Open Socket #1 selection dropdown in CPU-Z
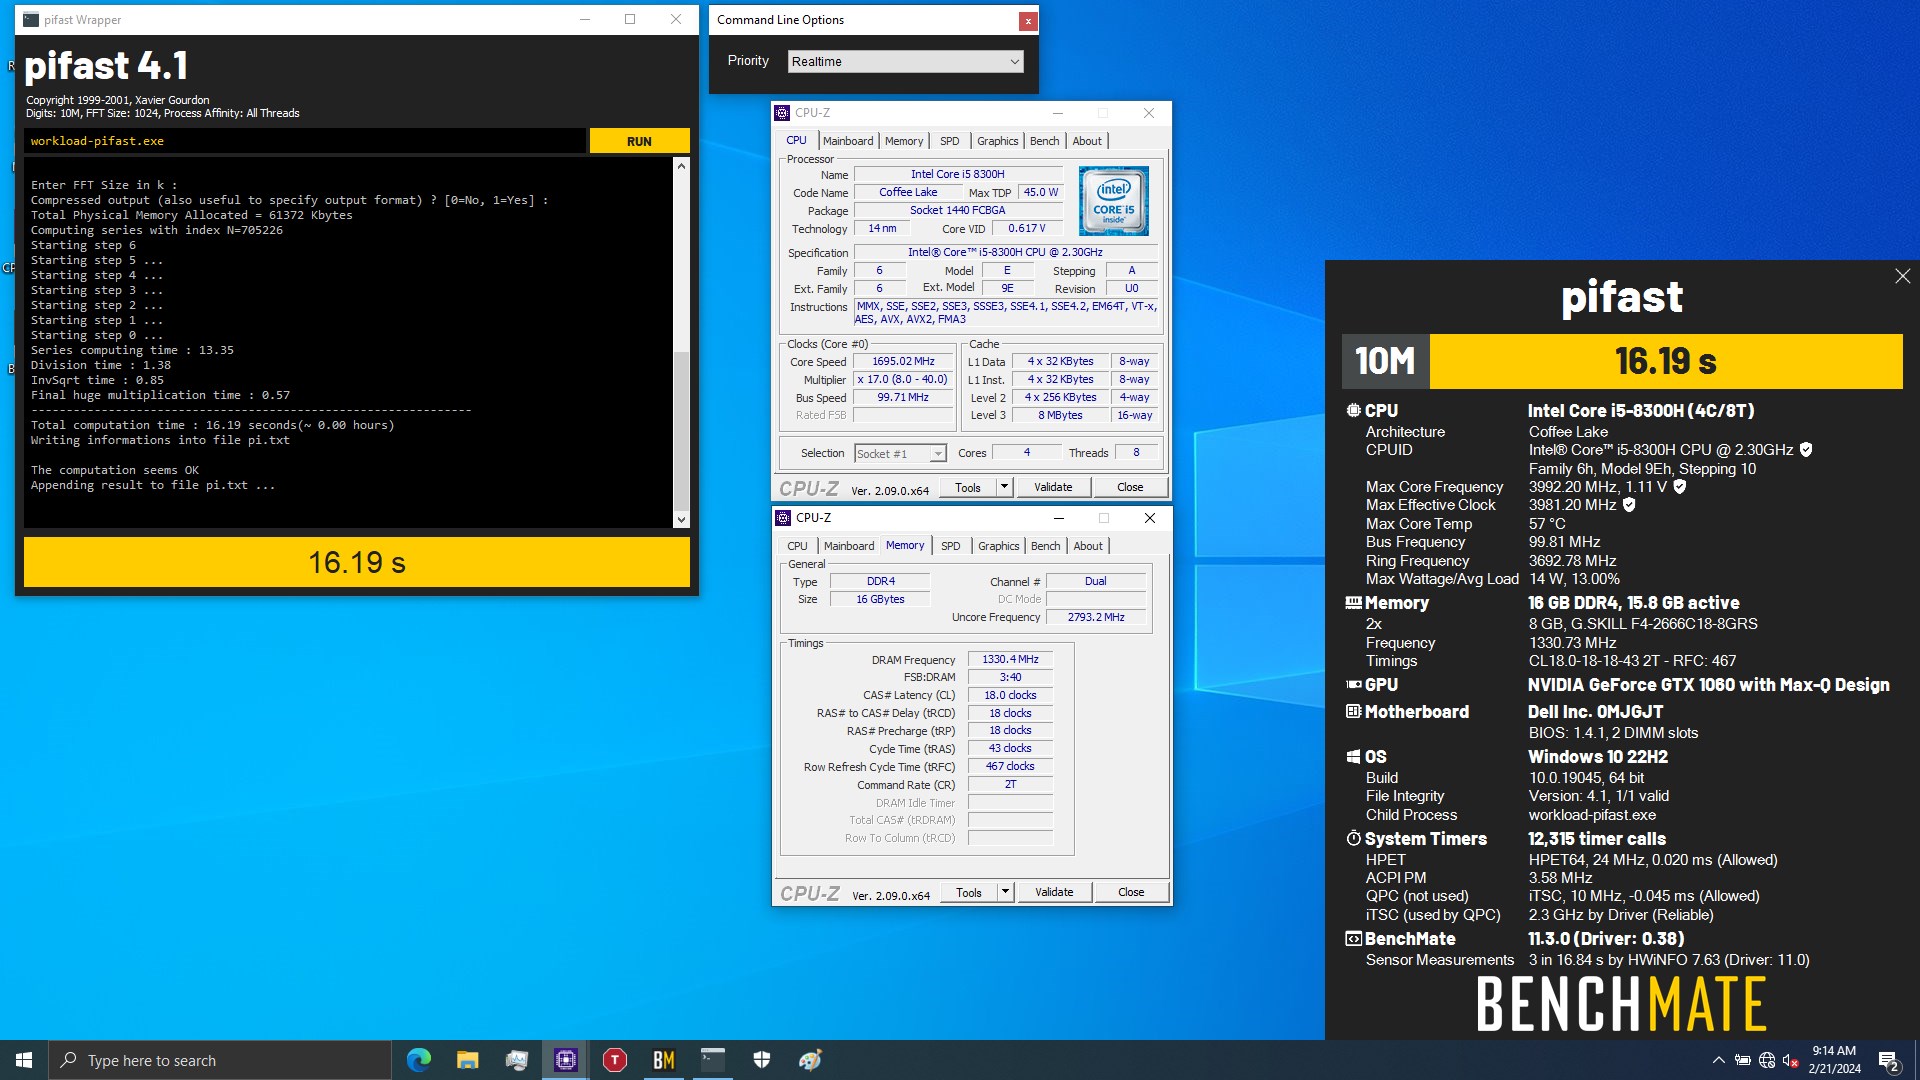Viewport: 1920px width, 1080px height. tap(900, 454)
